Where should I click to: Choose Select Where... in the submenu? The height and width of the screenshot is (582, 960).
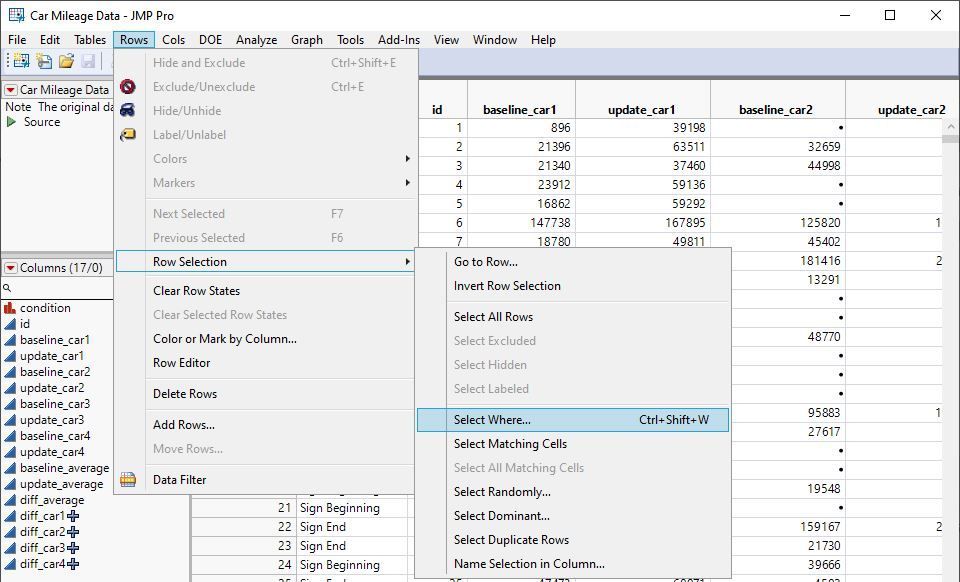573,420
